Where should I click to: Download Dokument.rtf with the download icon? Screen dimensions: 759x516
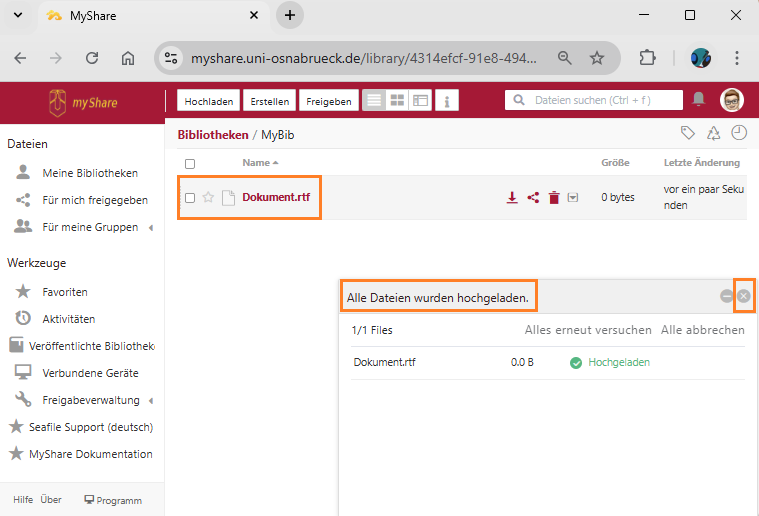[512, 198]
